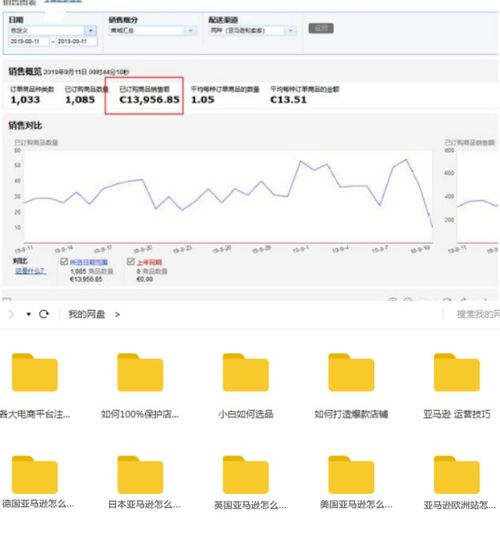
Task: Click the blue selected date range legend link
Action: [89, 262]
